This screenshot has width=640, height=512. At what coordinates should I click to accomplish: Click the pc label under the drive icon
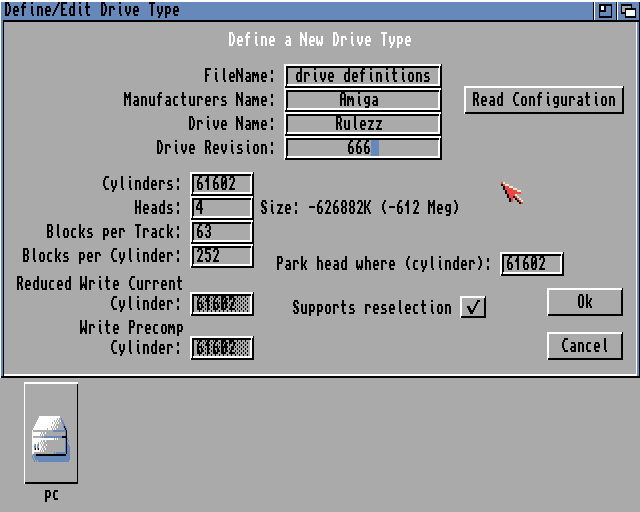[51, 495]
